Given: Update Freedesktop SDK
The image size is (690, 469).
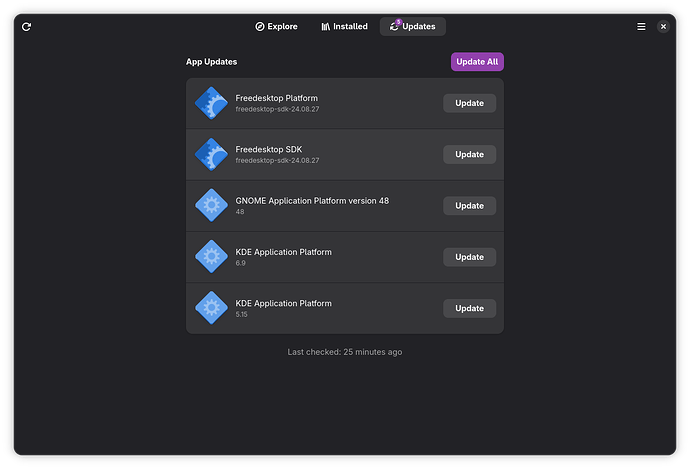Looking at the screenshot, I should 469,154.
